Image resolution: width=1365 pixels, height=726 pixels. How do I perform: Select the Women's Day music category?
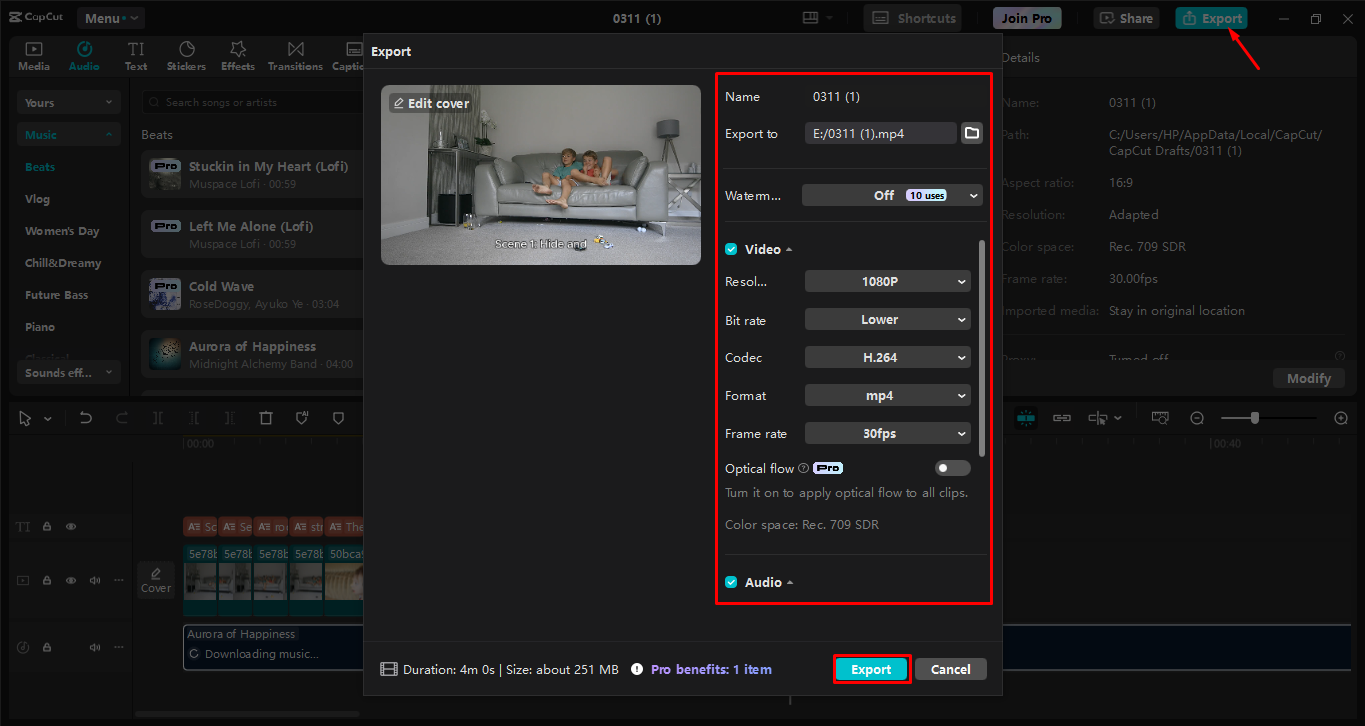coord(62,231)
